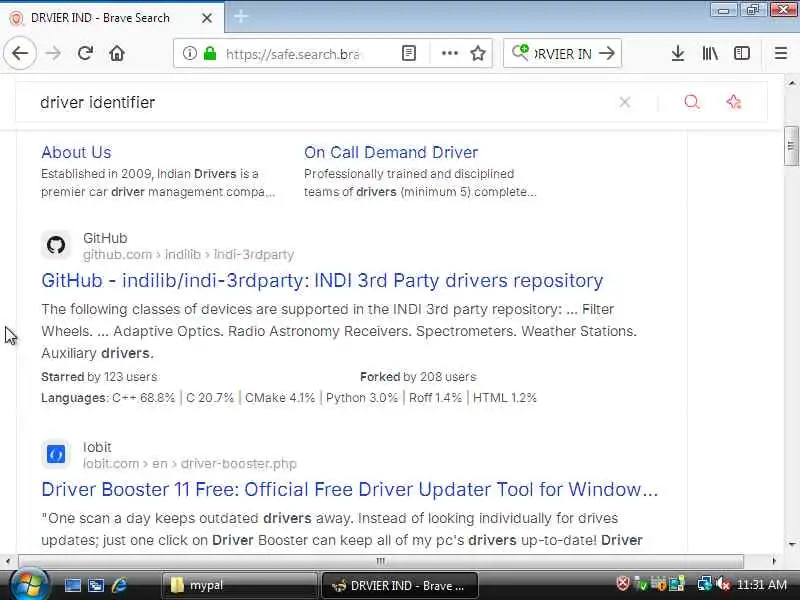Click the 'C++ 68.8%' language entry
This screenshot has height=600, width=800.
tap(143, 397)
